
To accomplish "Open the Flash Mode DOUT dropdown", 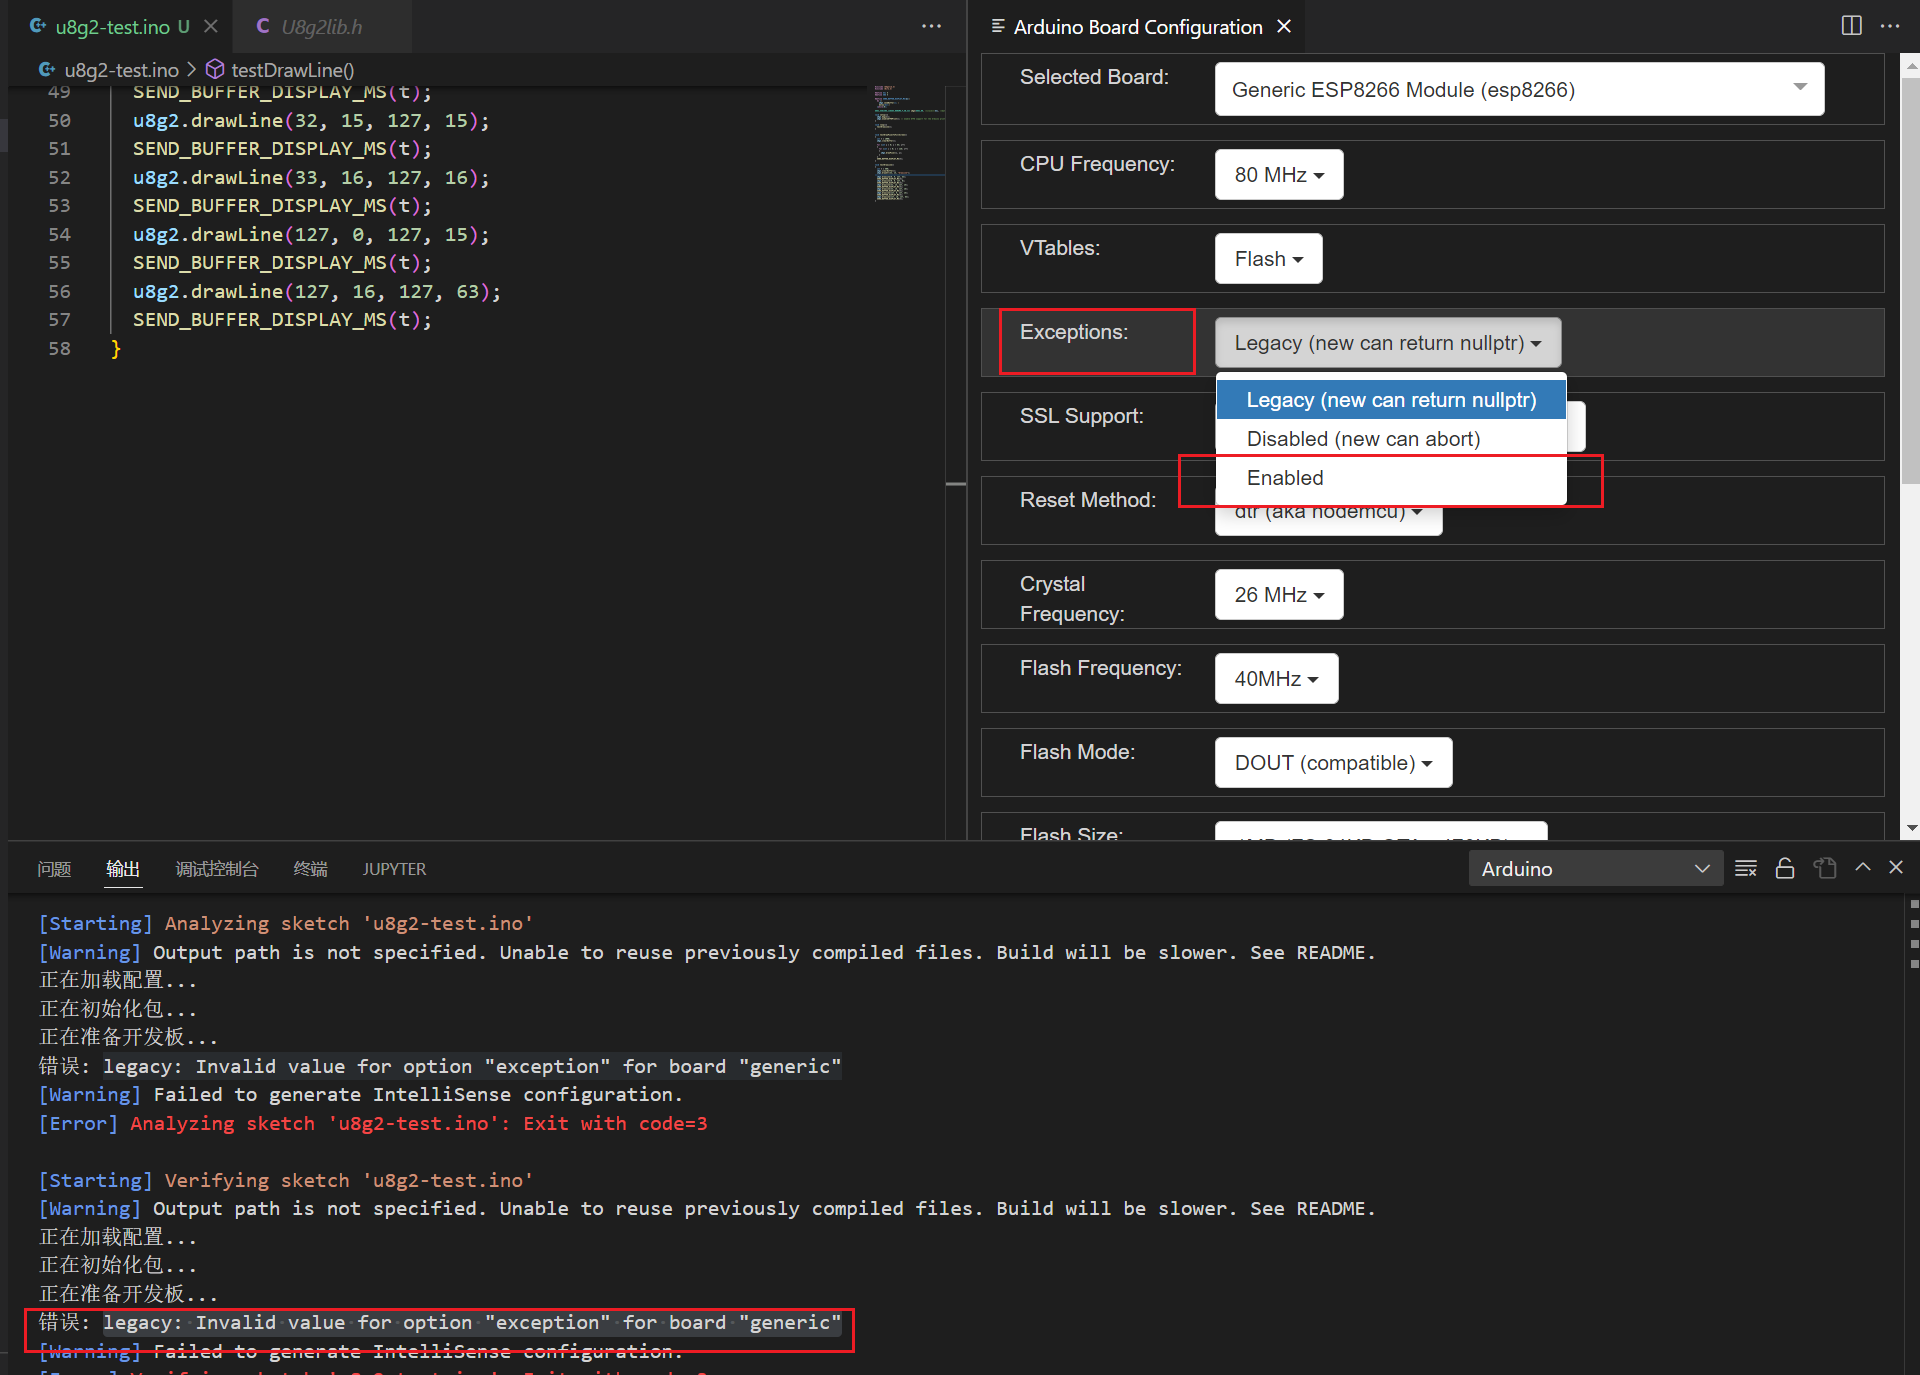I will pyautogui.click(x=1333, y=762).
